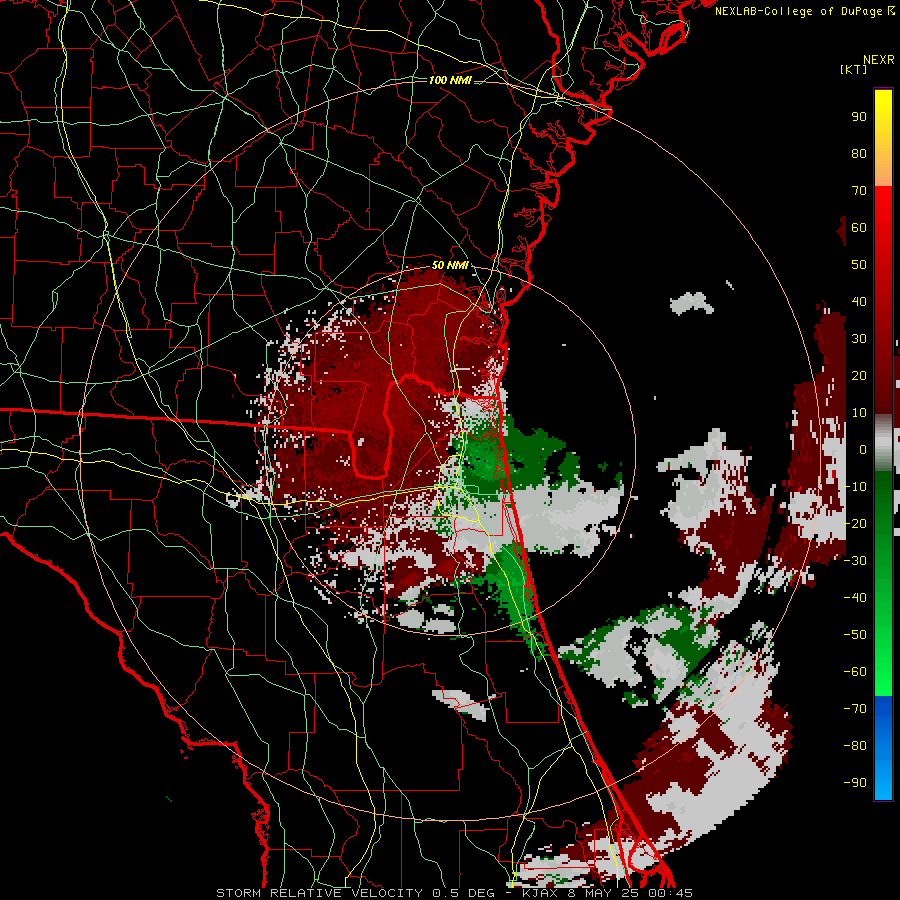Click the 100 NMI range ring label

point(450,80)
